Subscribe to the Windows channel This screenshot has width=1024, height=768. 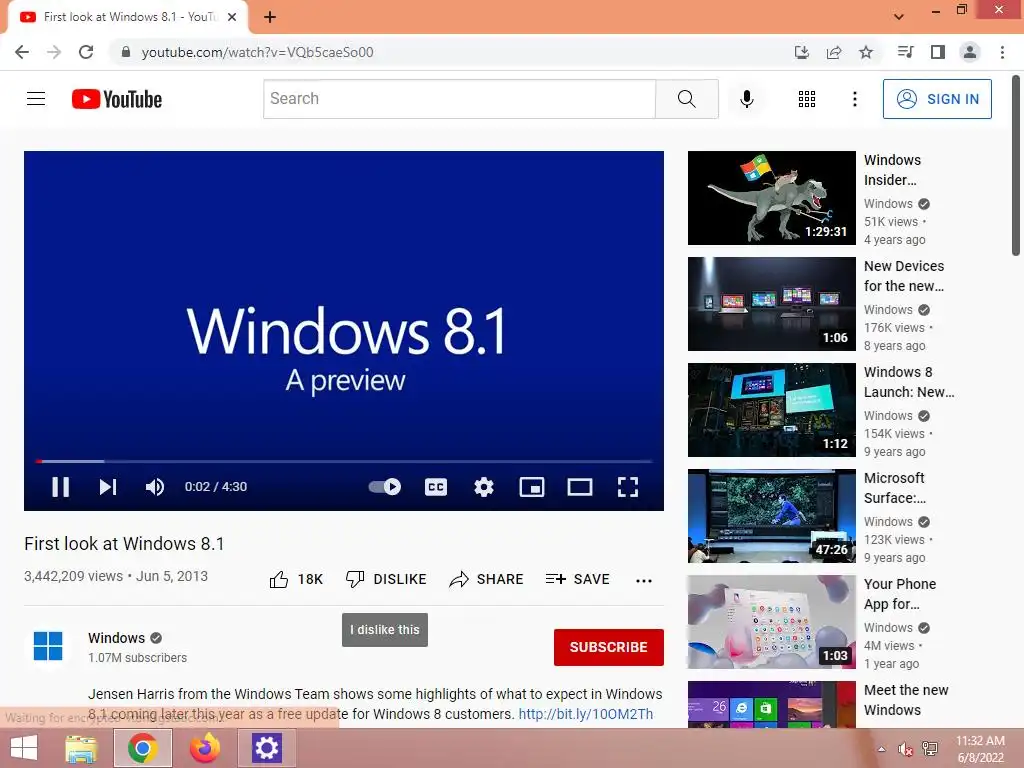pos(609,647)
